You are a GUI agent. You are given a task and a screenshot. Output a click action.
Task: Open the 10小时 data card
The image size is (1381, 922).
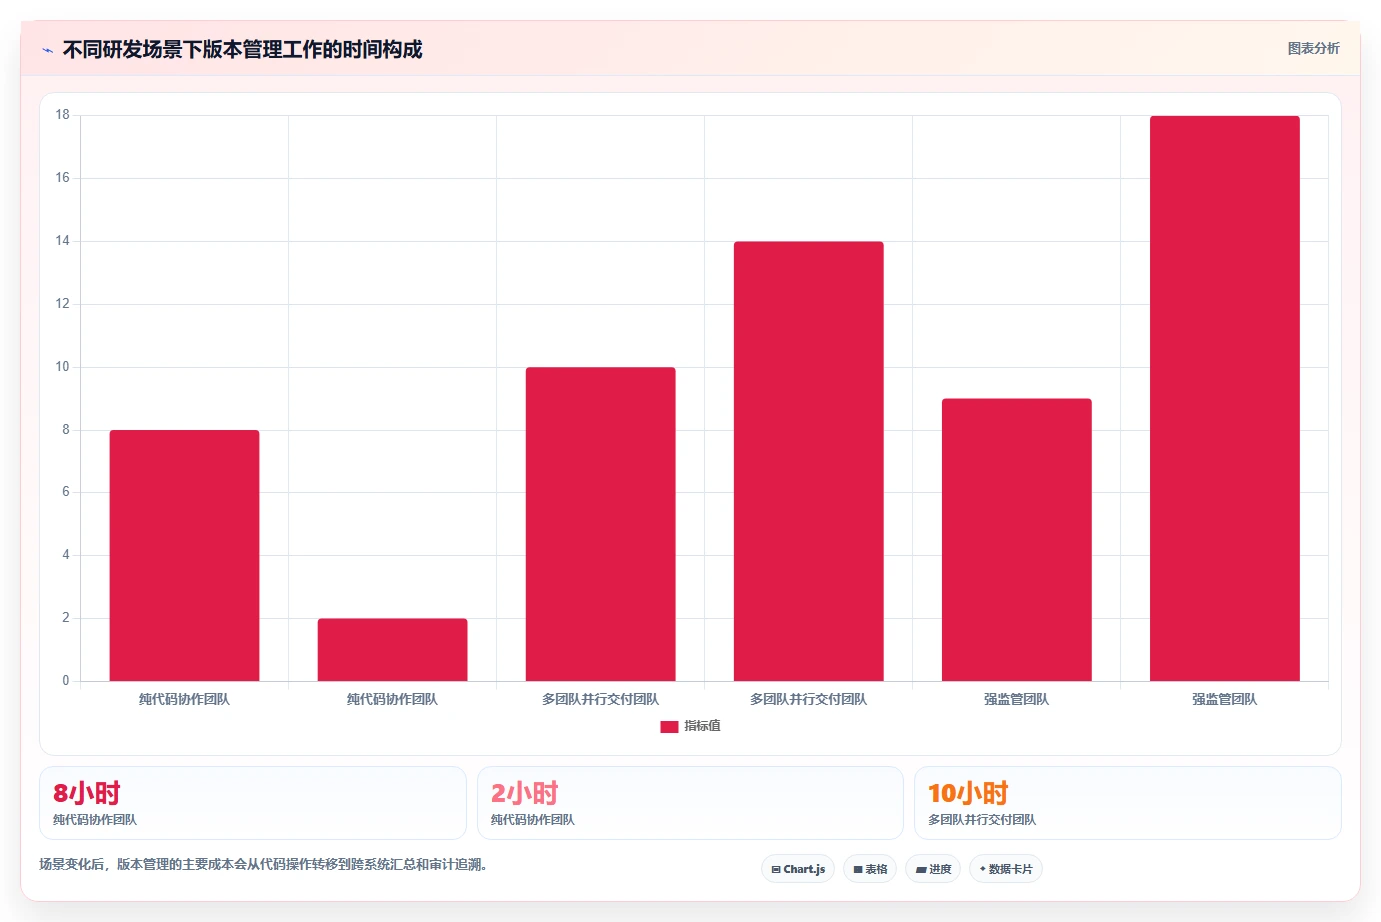point(1128,803)
